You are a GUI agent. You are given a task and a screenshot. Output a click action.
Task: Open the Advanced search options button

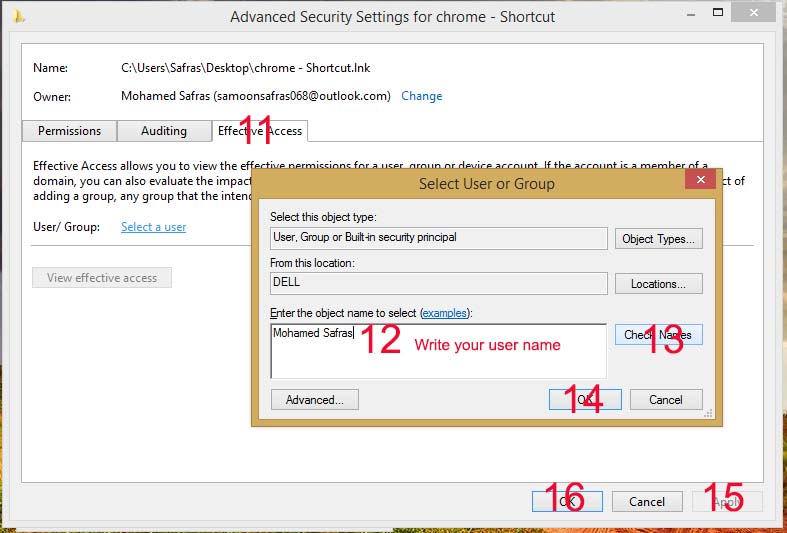coord(314,400)
